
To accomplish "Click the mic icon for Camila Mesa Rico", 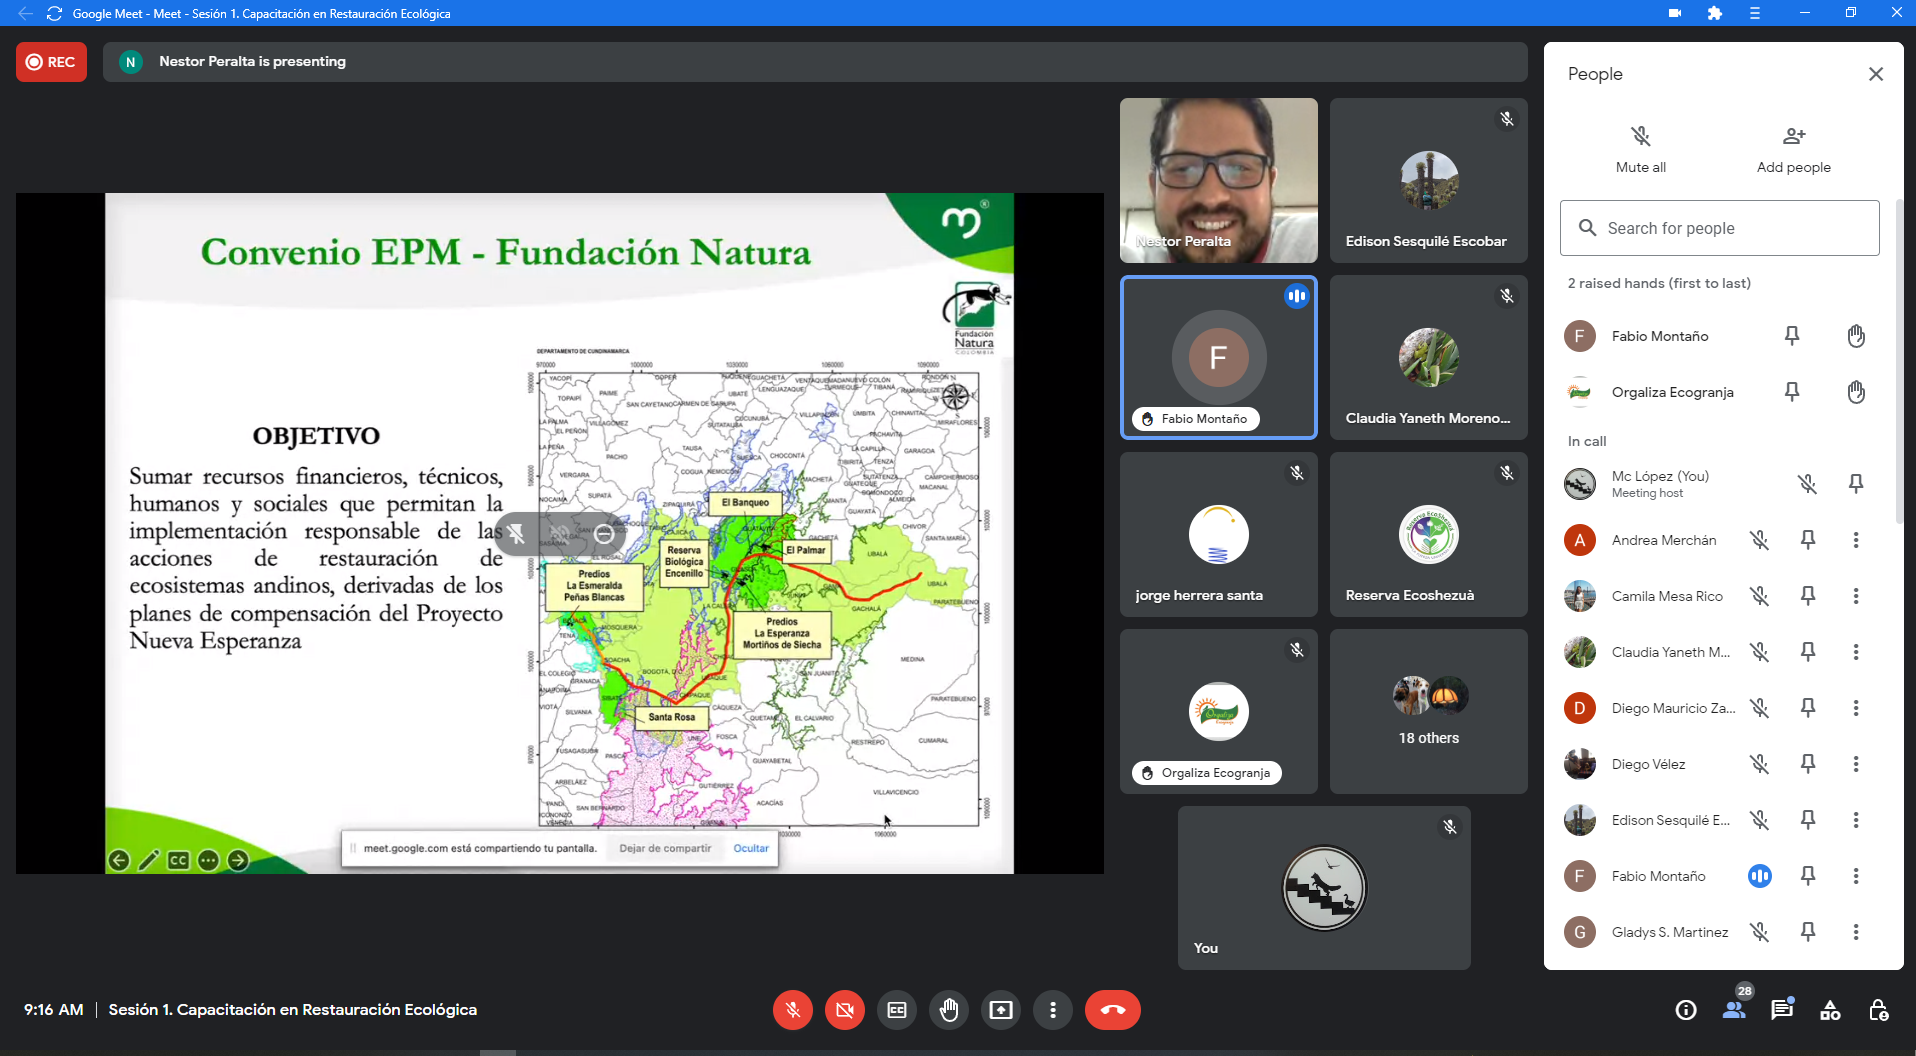I will pyautogui.click(x=1760, y=596).
